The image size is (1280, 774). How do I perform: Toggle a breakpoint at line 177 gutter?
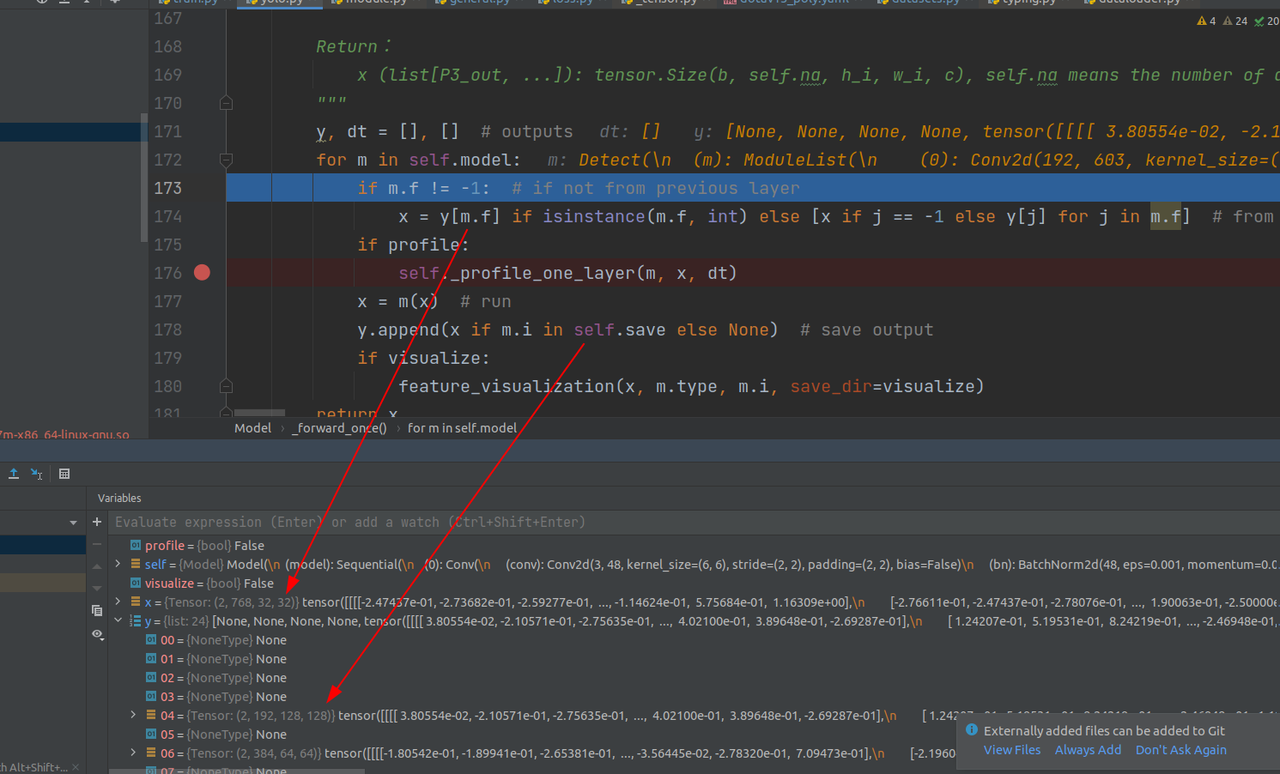point(202,301)
